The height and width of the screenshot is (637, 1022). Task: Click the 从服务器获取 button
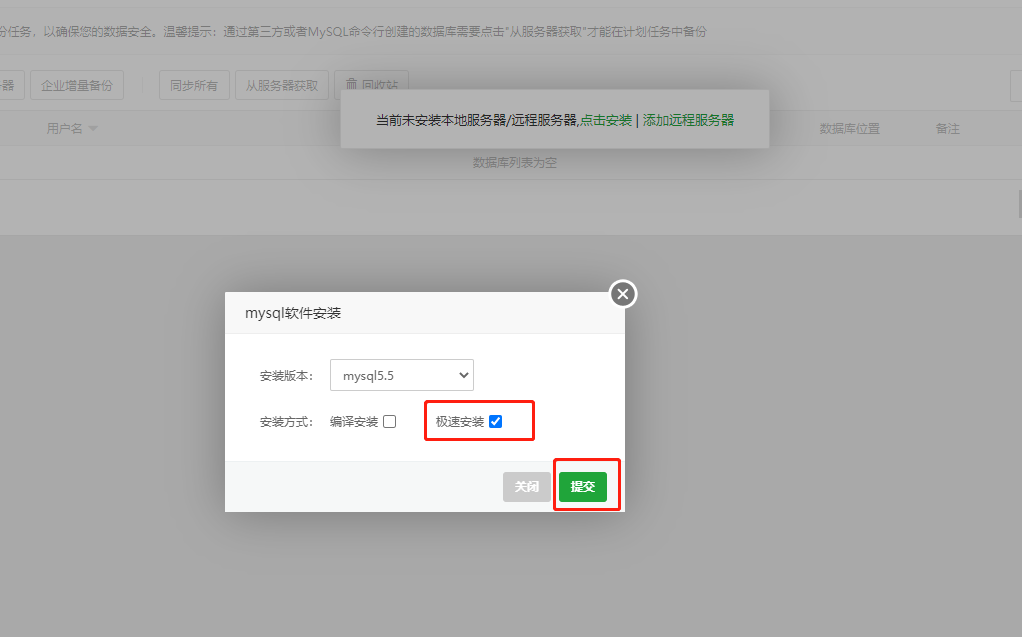click(282, 86)
